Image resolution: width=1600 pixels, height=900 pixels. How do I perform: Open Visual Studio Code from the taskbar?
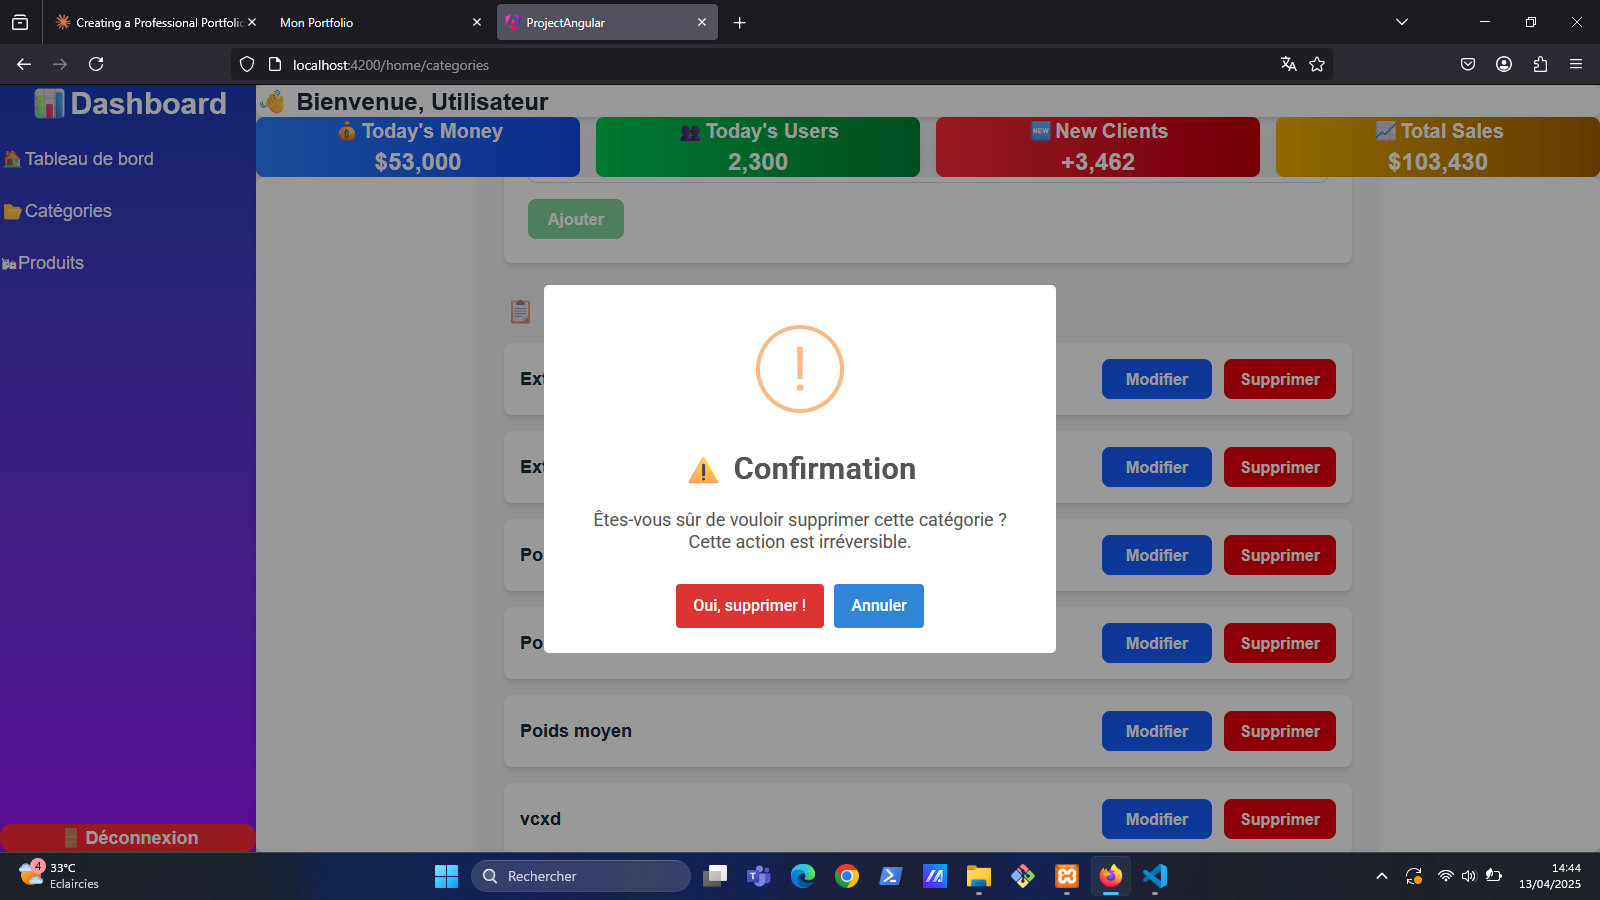pos(1155,876)
